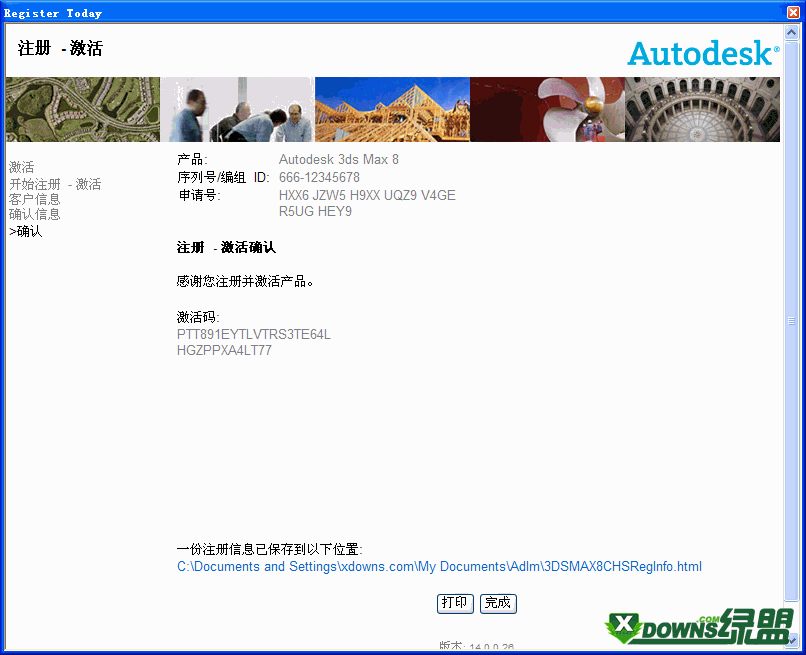Open the saved 3DSMAX8CHSRegInfo.html file link
Screen dimensions: 806x655
click(x=439, y=567)
